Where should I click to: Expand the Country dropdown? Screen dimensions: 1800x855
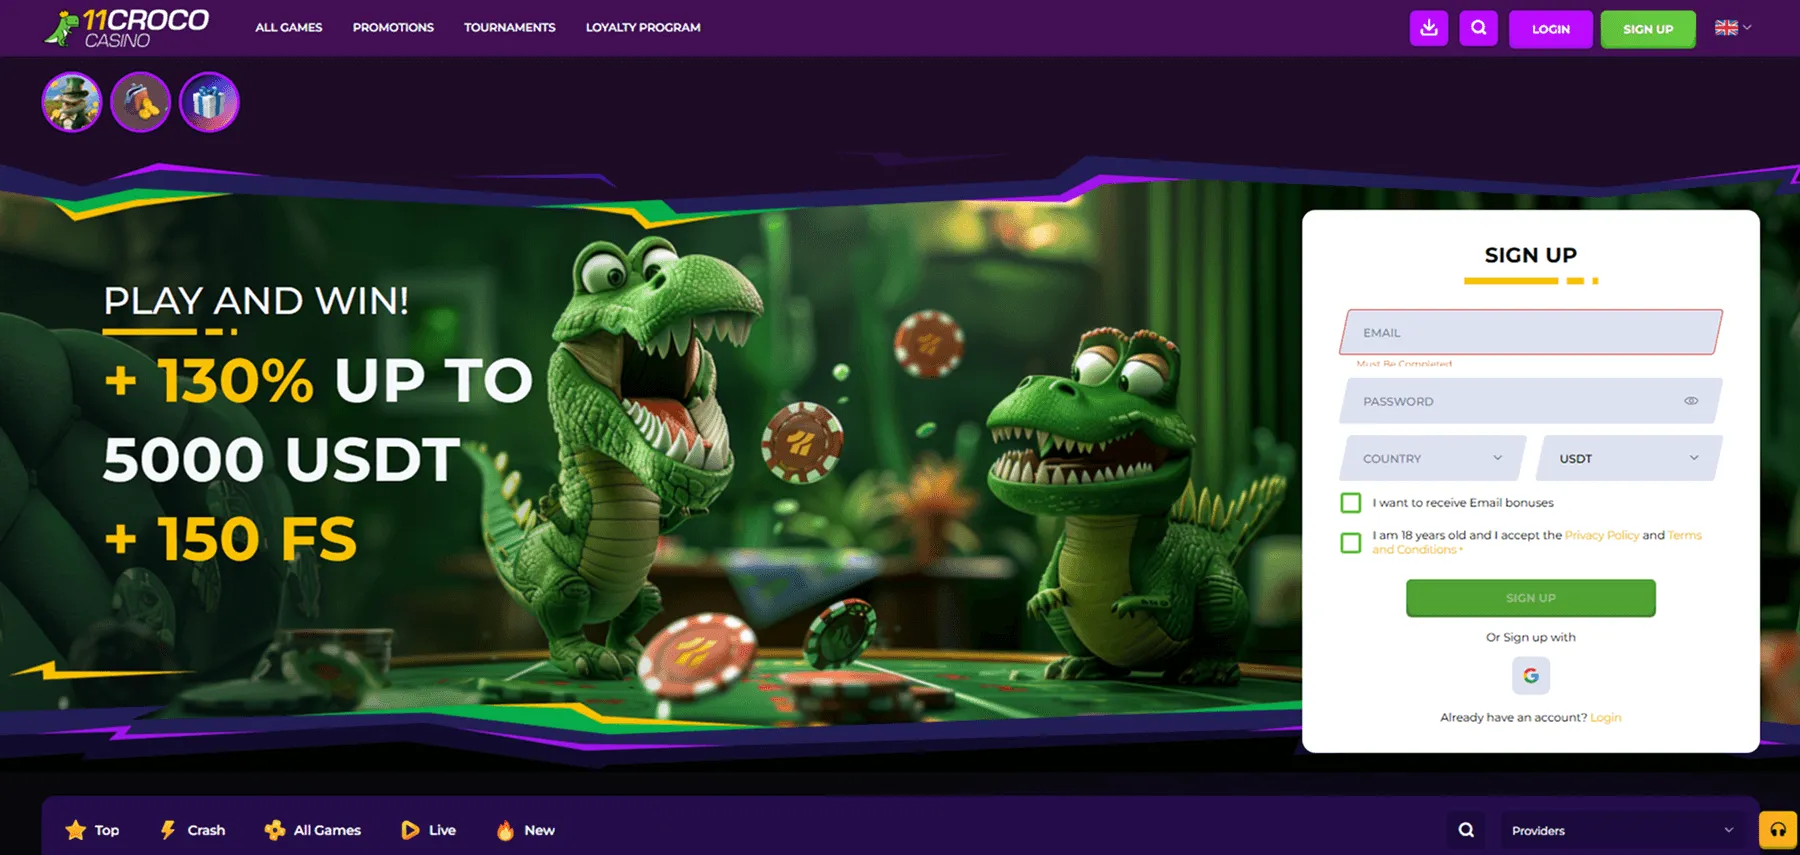(1432, 458)
